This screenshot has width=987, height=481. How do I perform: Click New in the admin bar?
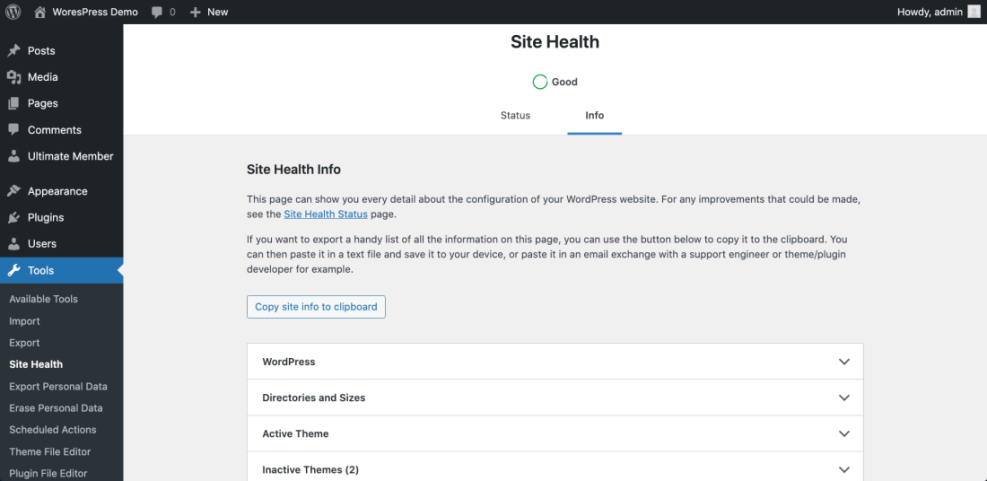[218, 12]
